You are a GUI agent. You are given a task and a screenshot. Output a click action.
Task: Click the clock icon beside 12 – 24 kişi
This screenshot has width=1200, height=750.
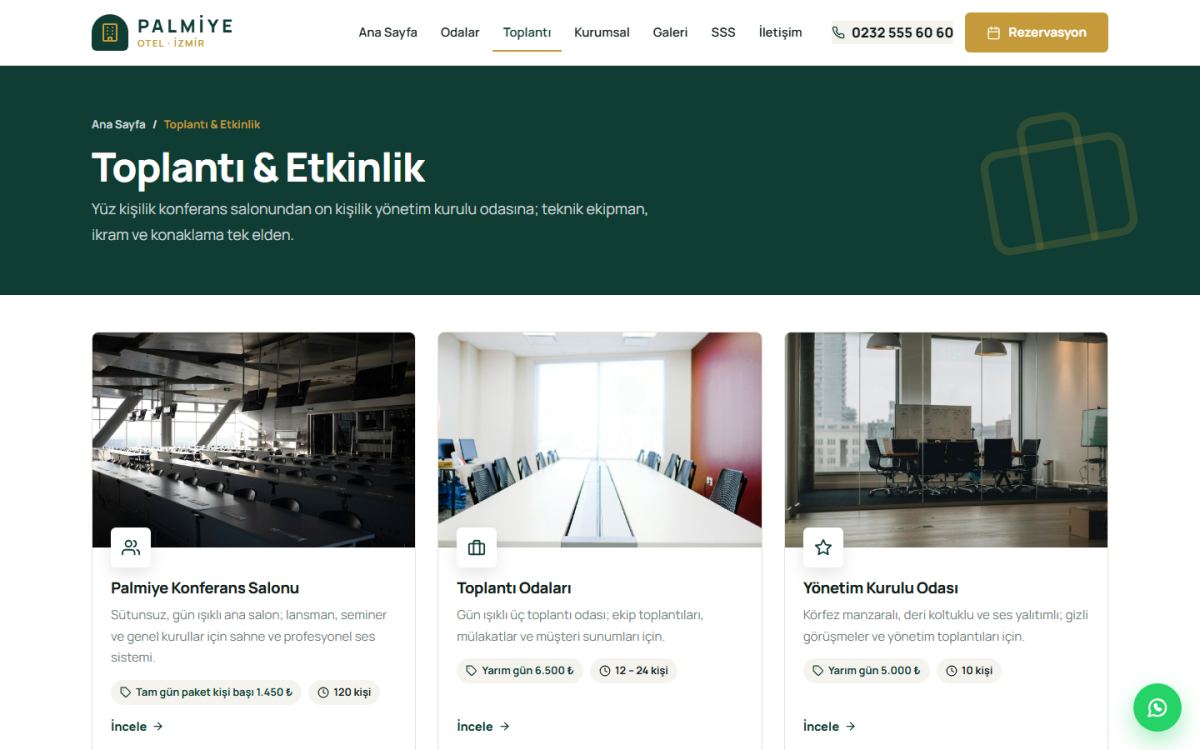pyautogui.click(x=604, y=671)
